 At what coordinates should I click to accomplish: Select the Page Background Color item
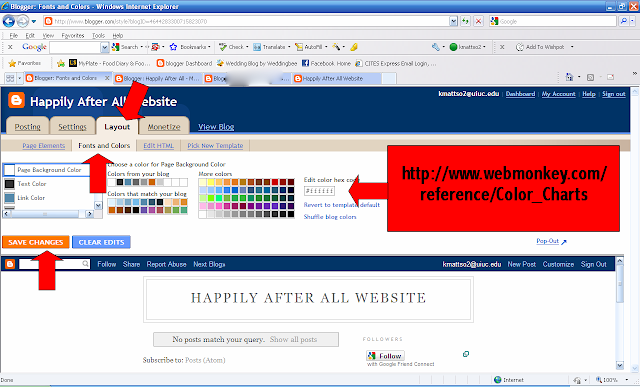tap(47, 170)
